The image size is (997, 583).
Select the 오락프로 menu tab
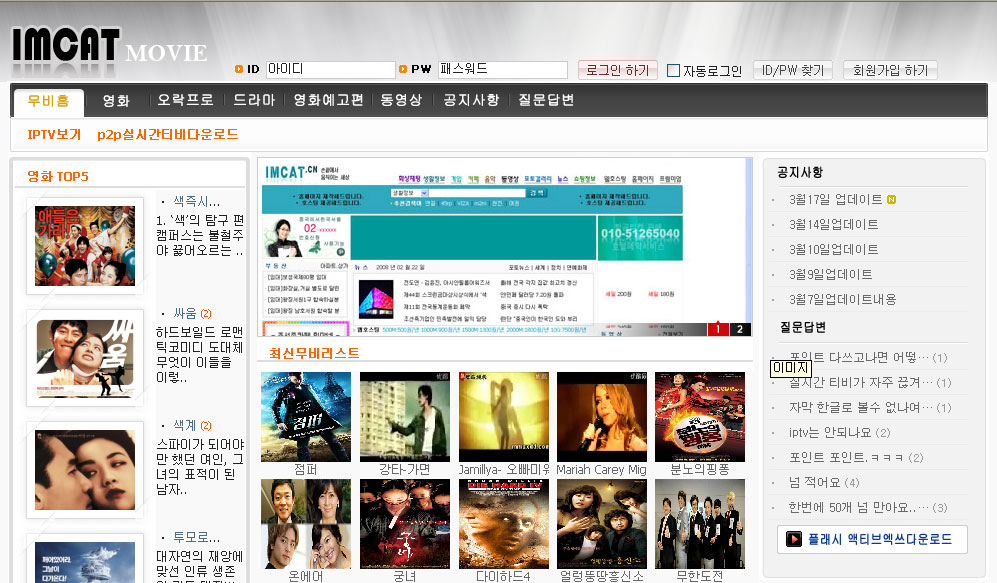point(185,100)
